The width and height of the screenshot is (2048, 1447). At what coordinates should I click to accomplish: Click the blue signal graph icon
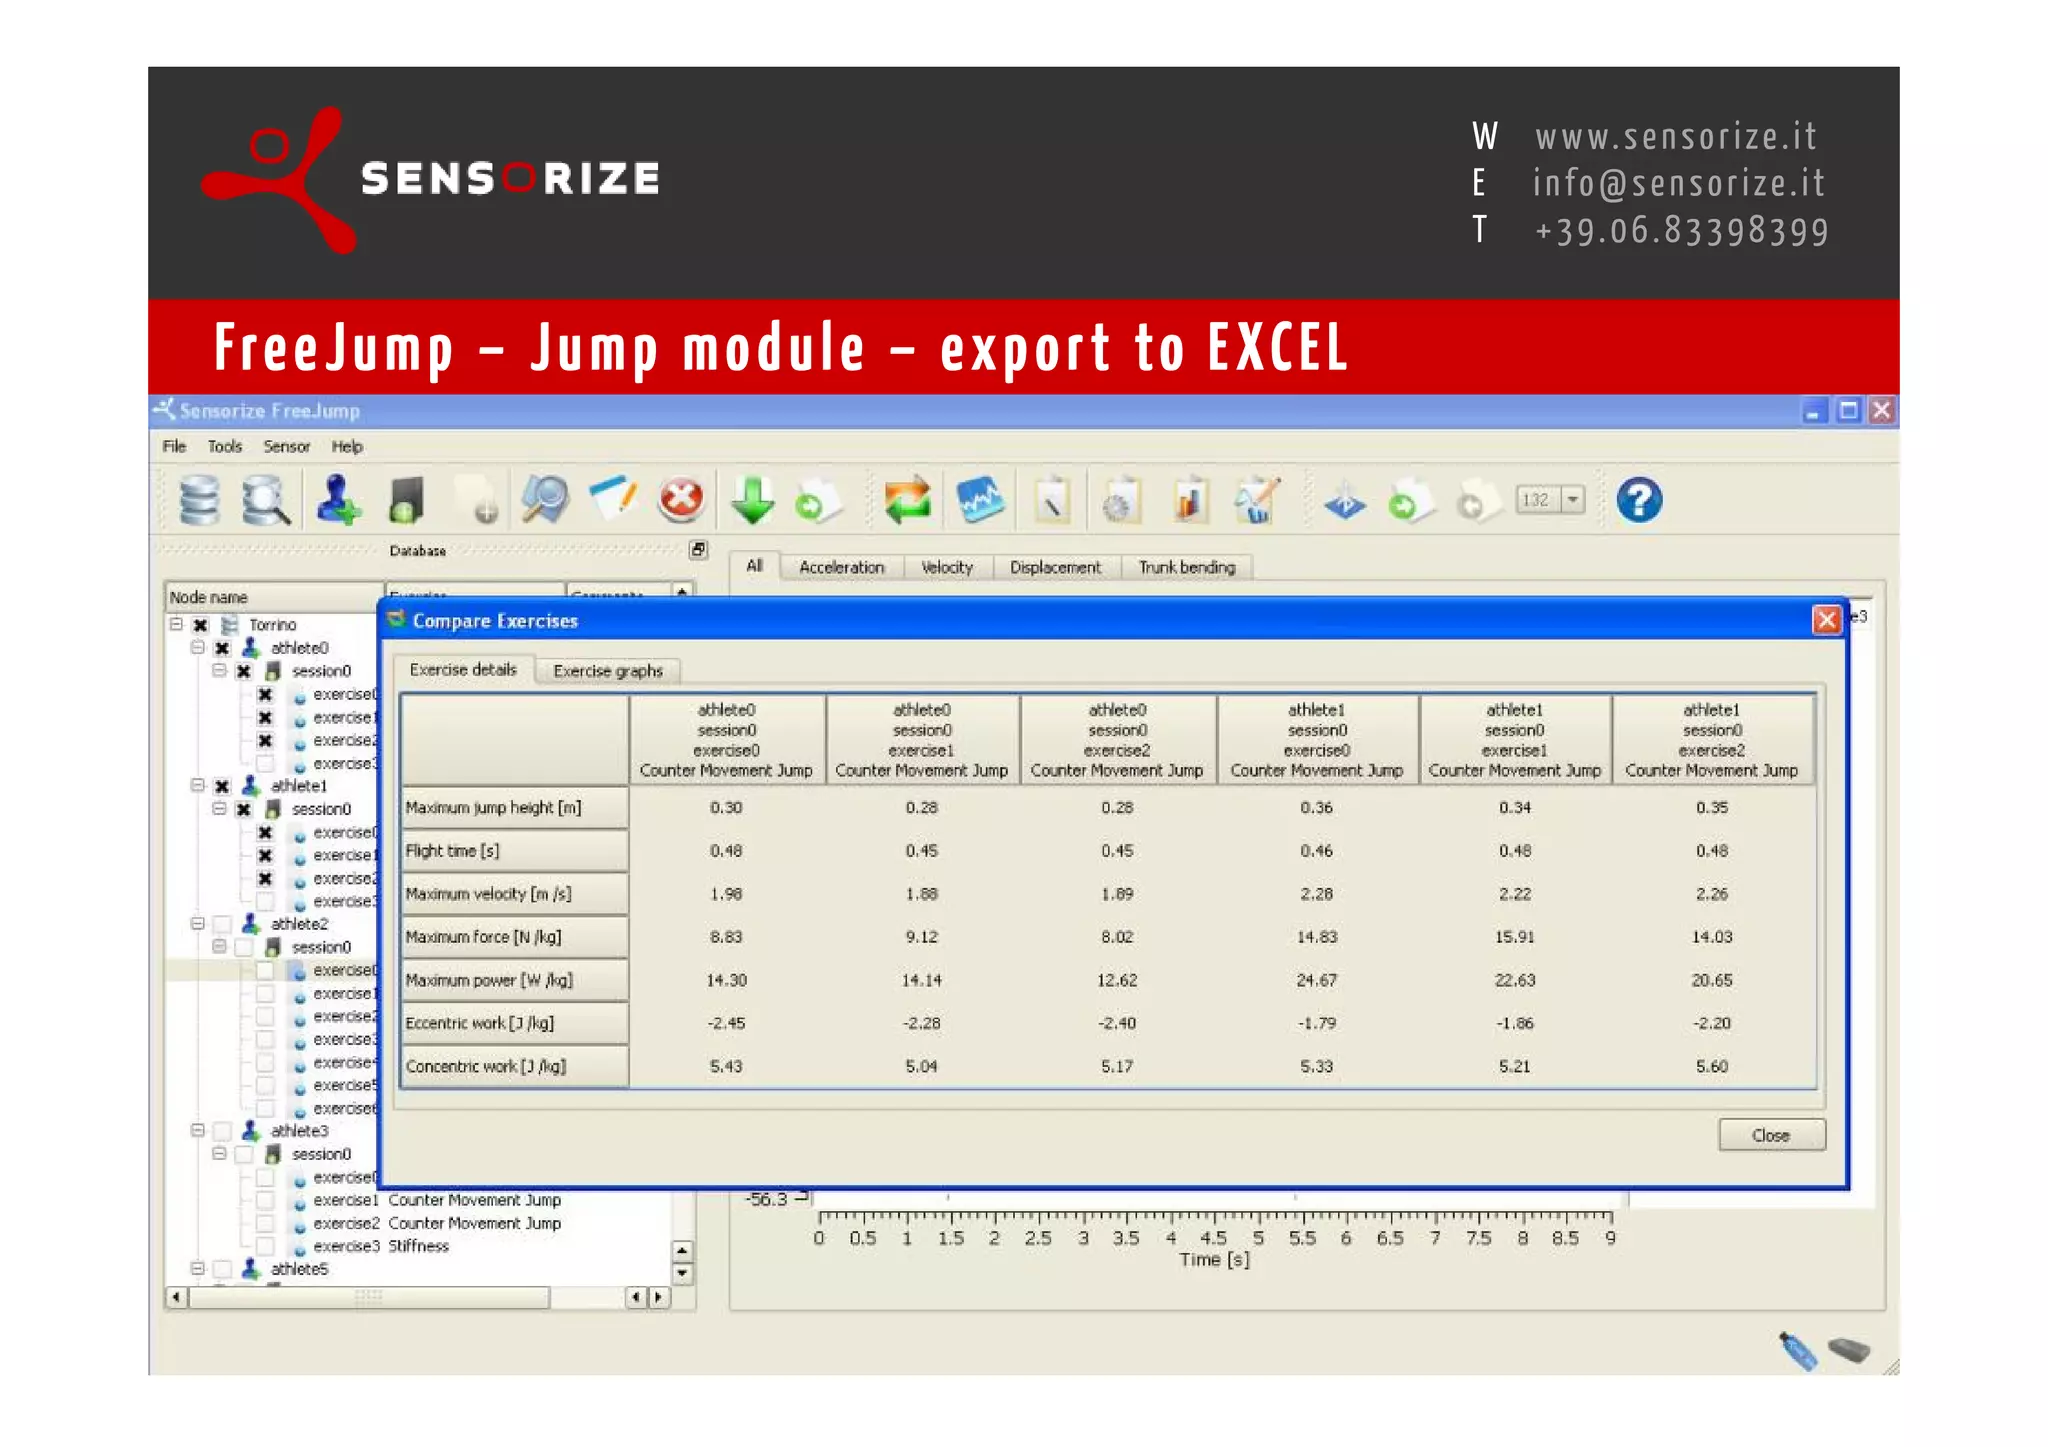[979, 500]
